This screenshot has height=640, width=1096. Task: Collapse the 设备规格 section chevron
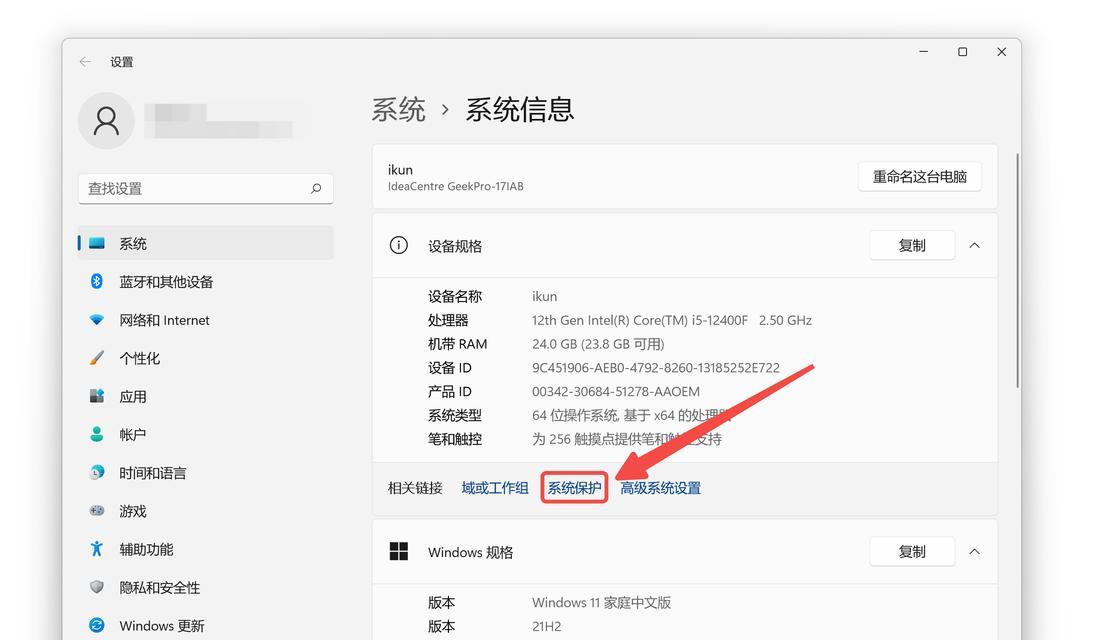[974, 245]
